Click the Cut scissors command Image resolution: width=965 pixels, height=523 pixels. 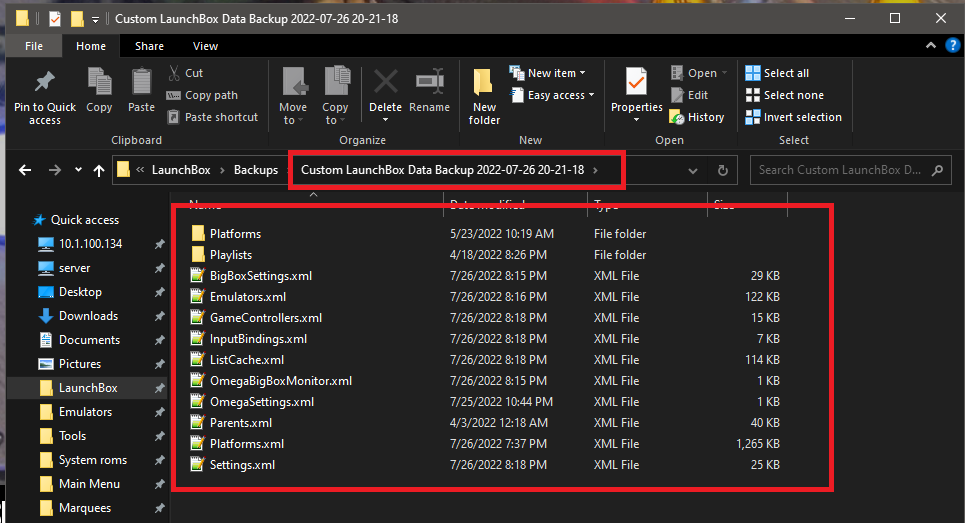click(185, 73)
